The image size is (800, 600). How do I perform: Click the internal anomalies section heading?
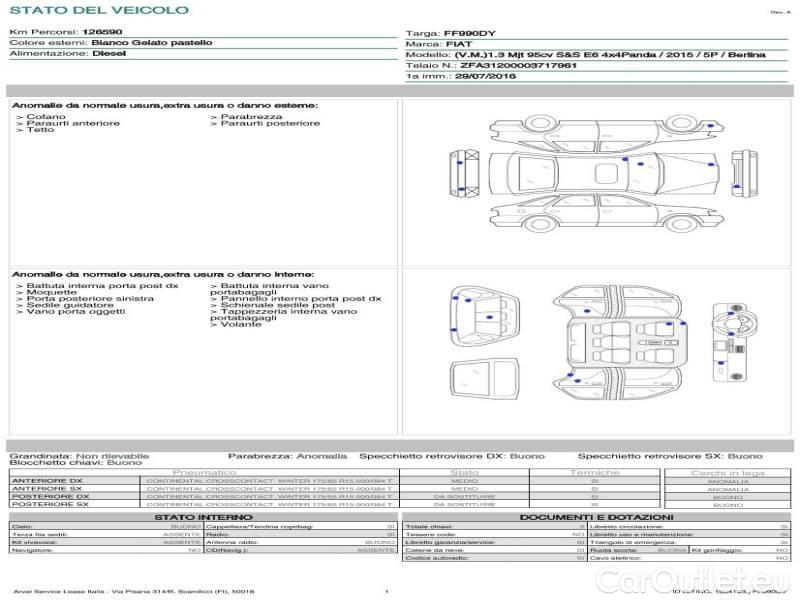pos(163,274)
